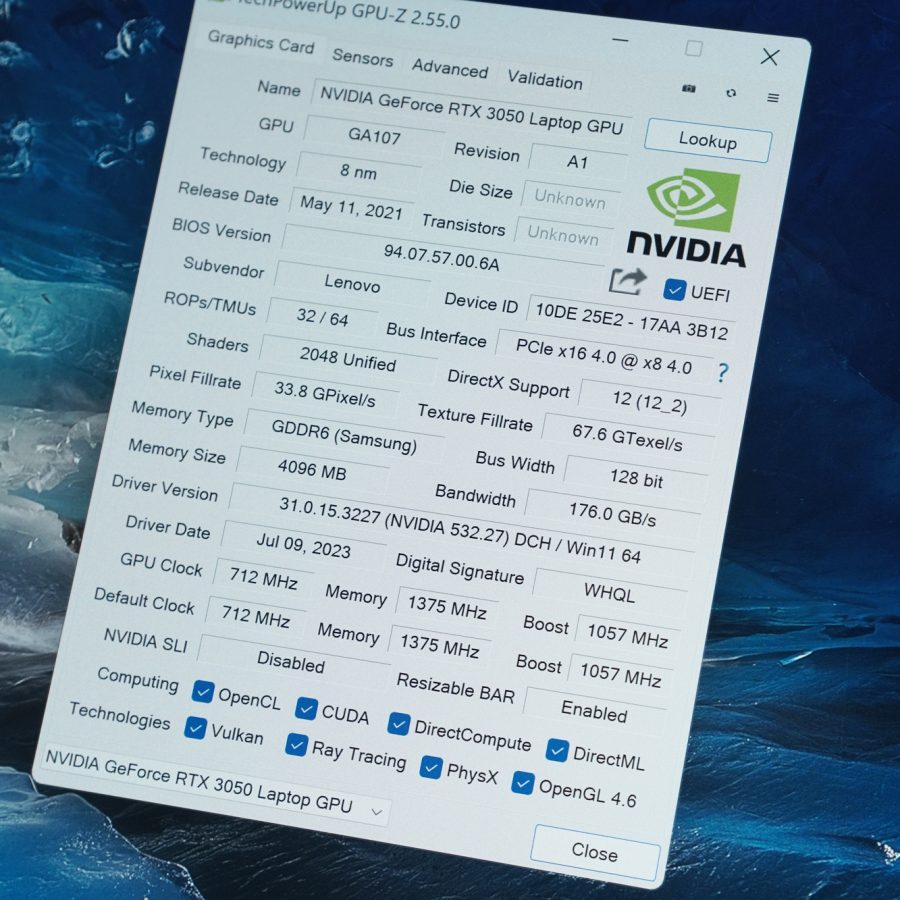The height and width of the screenshot is (900, 900).
Task: Toggle the CUDA checkbox
Action: click(x=306, y=708)
